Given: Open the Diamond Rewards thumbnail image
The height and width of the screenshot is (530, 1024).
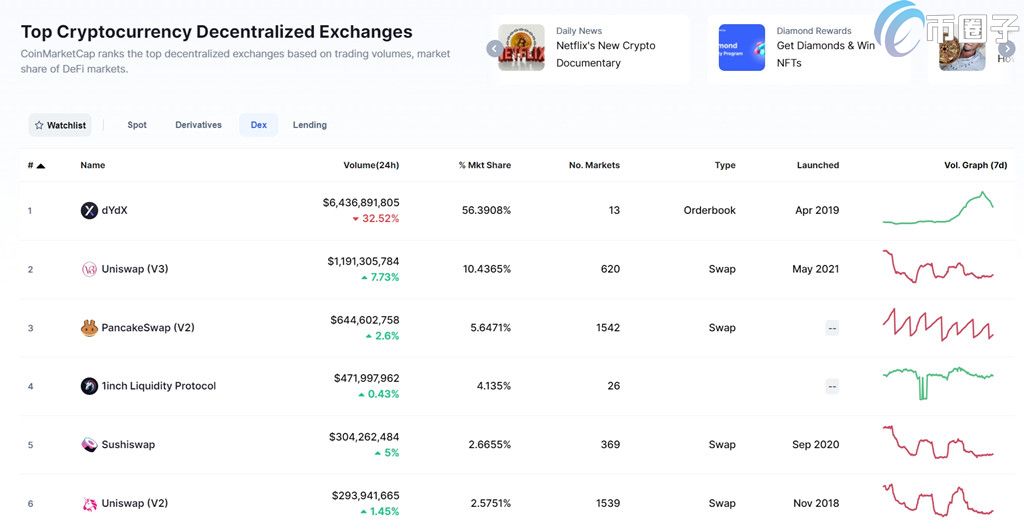Looking at the screenshot, I should pyautogui.click(x=742, y=48).
